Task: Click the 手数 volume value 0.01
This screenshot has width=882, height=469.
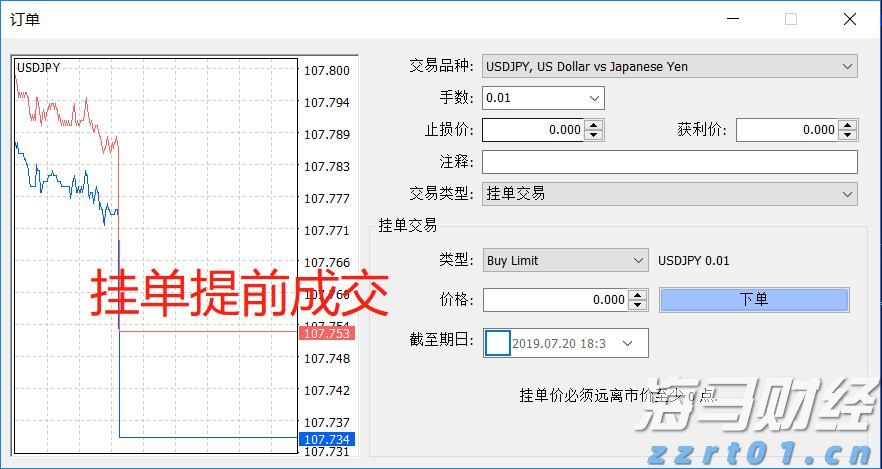Action: click(x=532, y=98)
